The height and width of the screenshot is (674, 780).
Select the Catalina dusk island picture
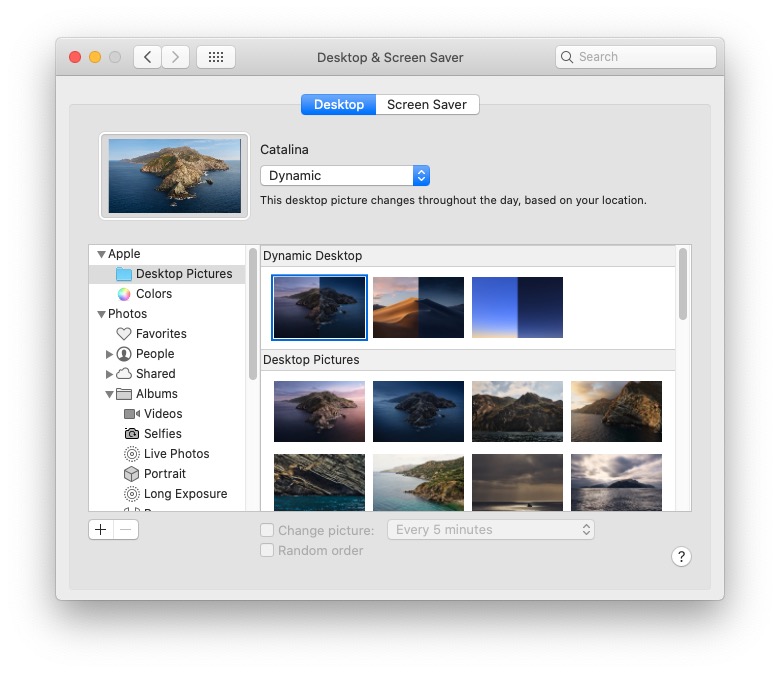pos(319,411)
